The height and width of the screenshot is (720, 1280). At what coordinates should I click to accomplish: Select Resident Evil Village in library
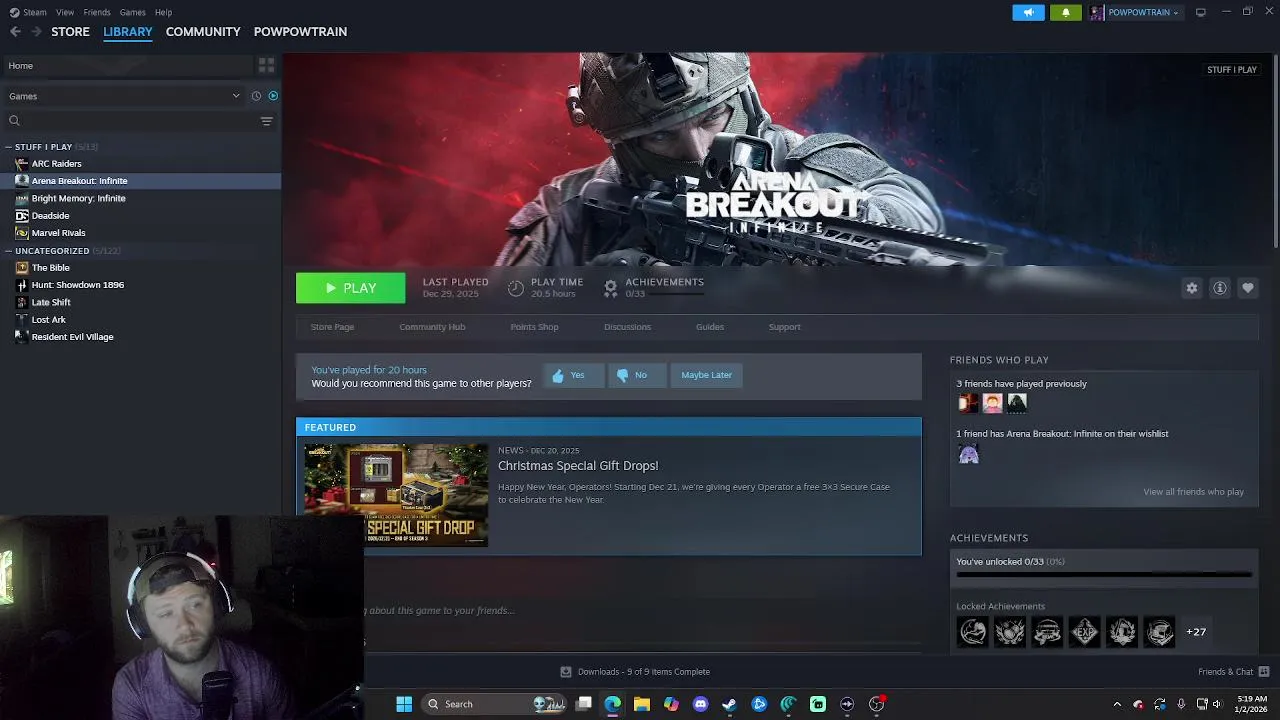click(x=72, y=337)
